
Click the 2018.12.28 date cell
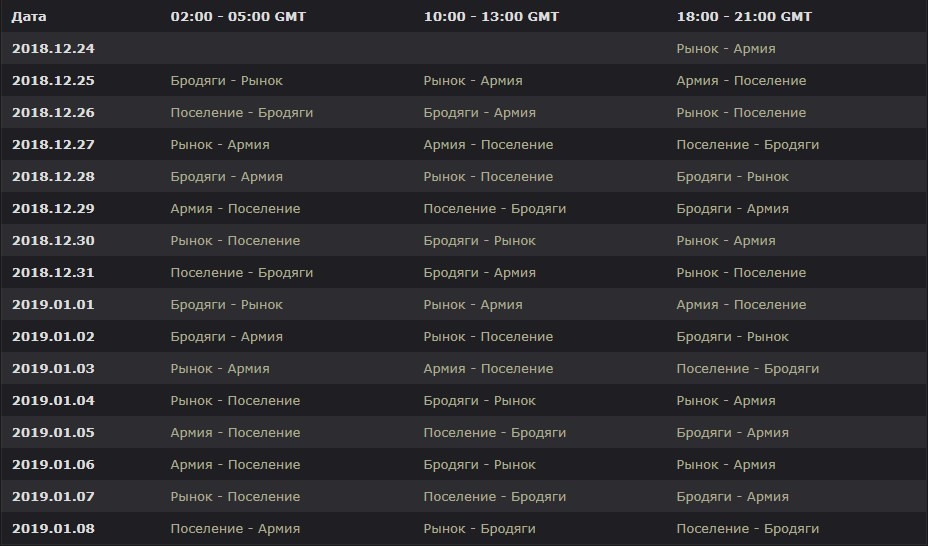[53, 176]
